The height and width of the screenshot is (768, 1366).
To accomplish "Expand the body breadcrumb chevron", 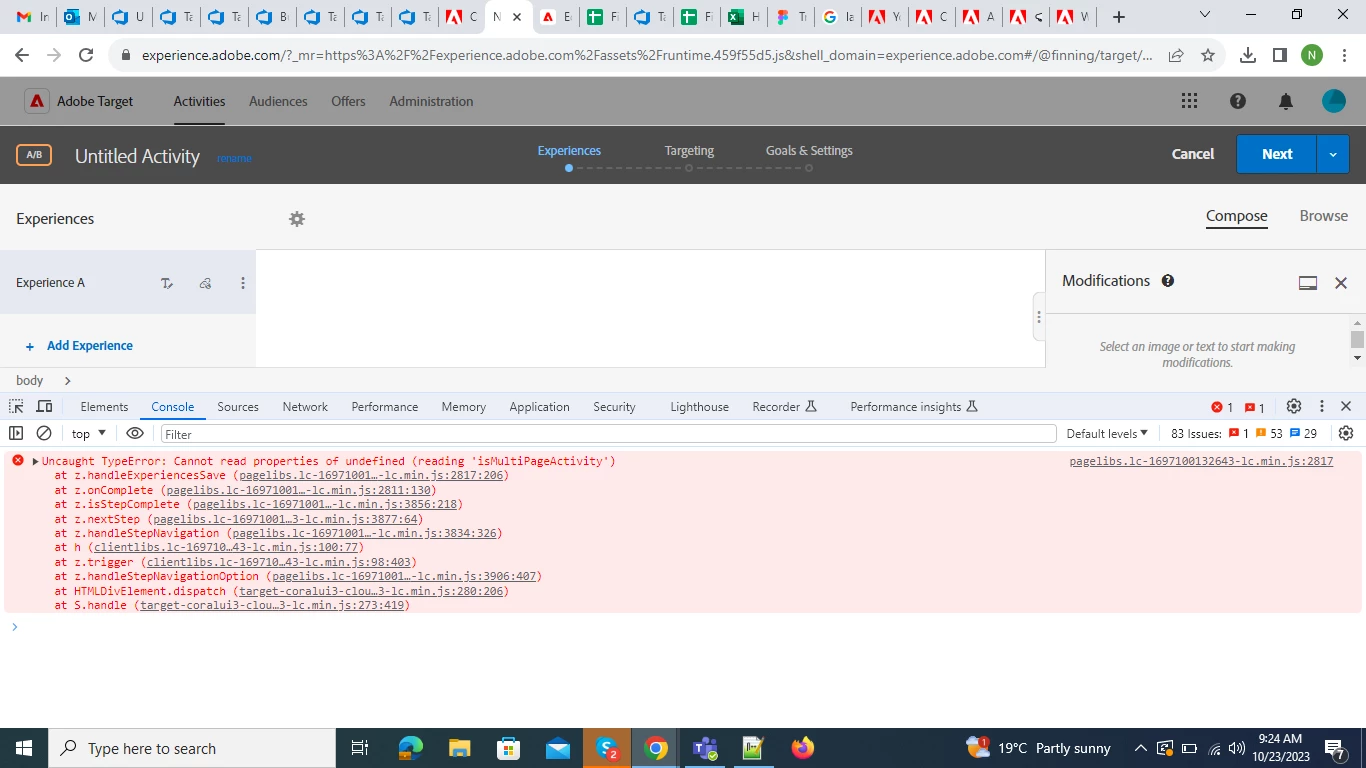I will tap(67, 381).
